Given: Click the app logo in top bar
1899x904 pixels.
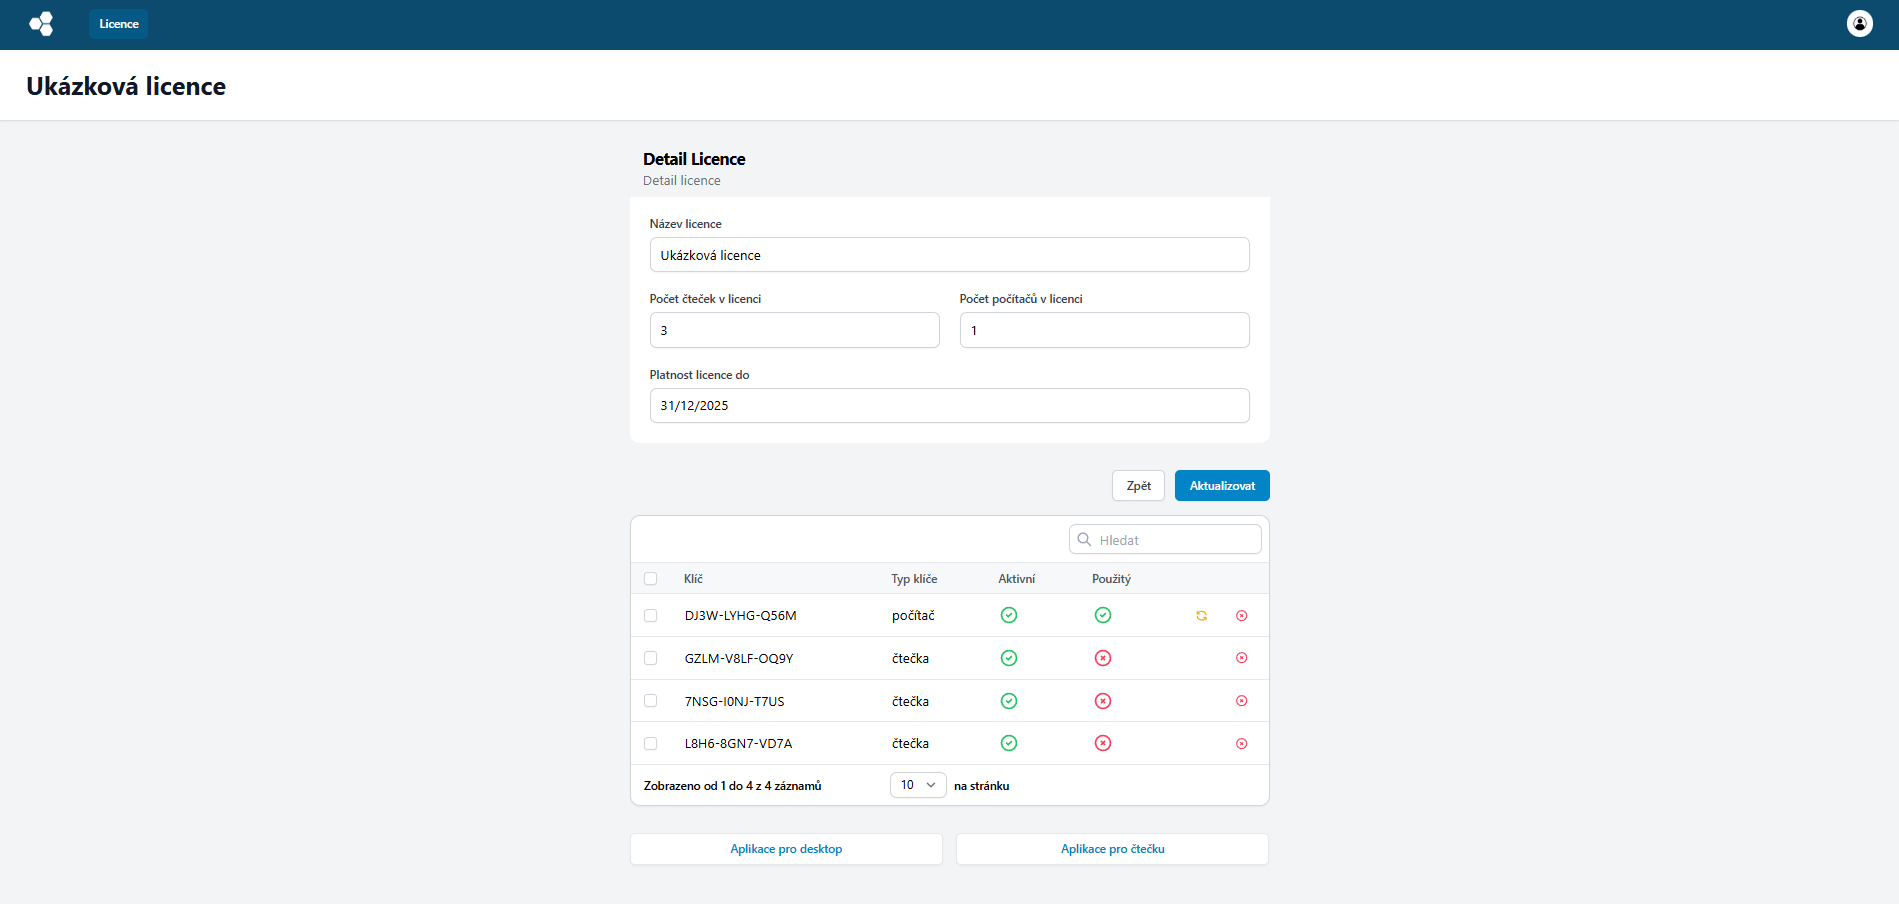Looking at the screenshot, I should pyautogui.click(x=41, y=24).
